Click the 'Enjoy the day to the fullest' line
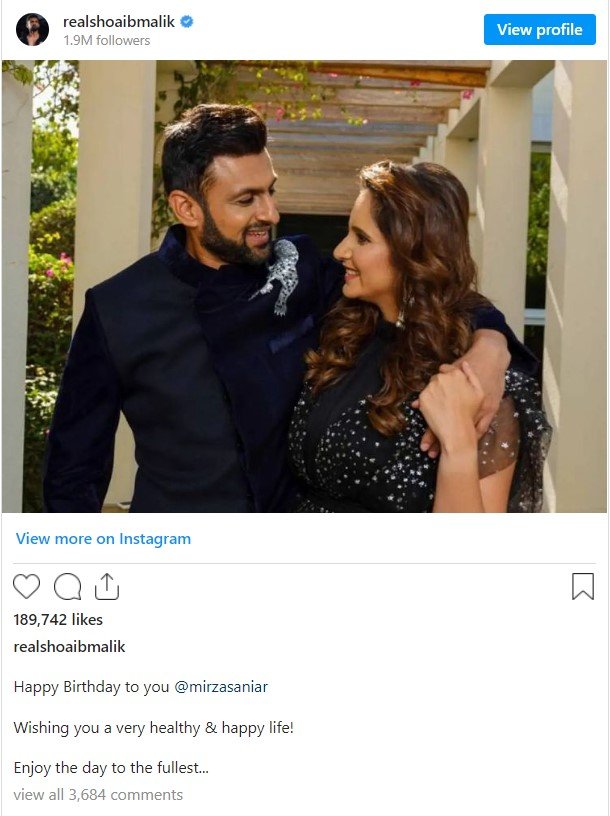610x816 pixels. 111,768
